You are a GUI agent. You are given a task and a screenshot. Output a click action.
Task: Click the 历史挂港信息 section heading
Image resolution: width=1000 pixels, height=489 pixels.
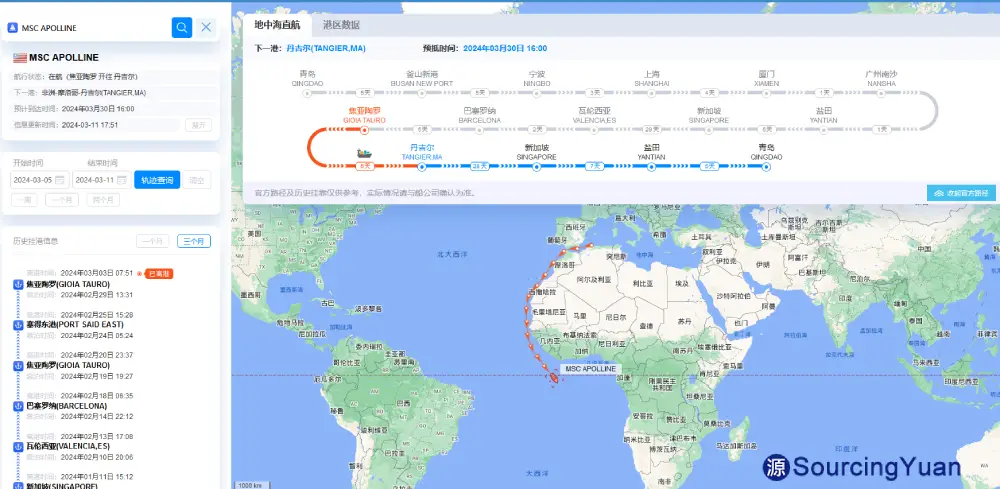point(36,241)
